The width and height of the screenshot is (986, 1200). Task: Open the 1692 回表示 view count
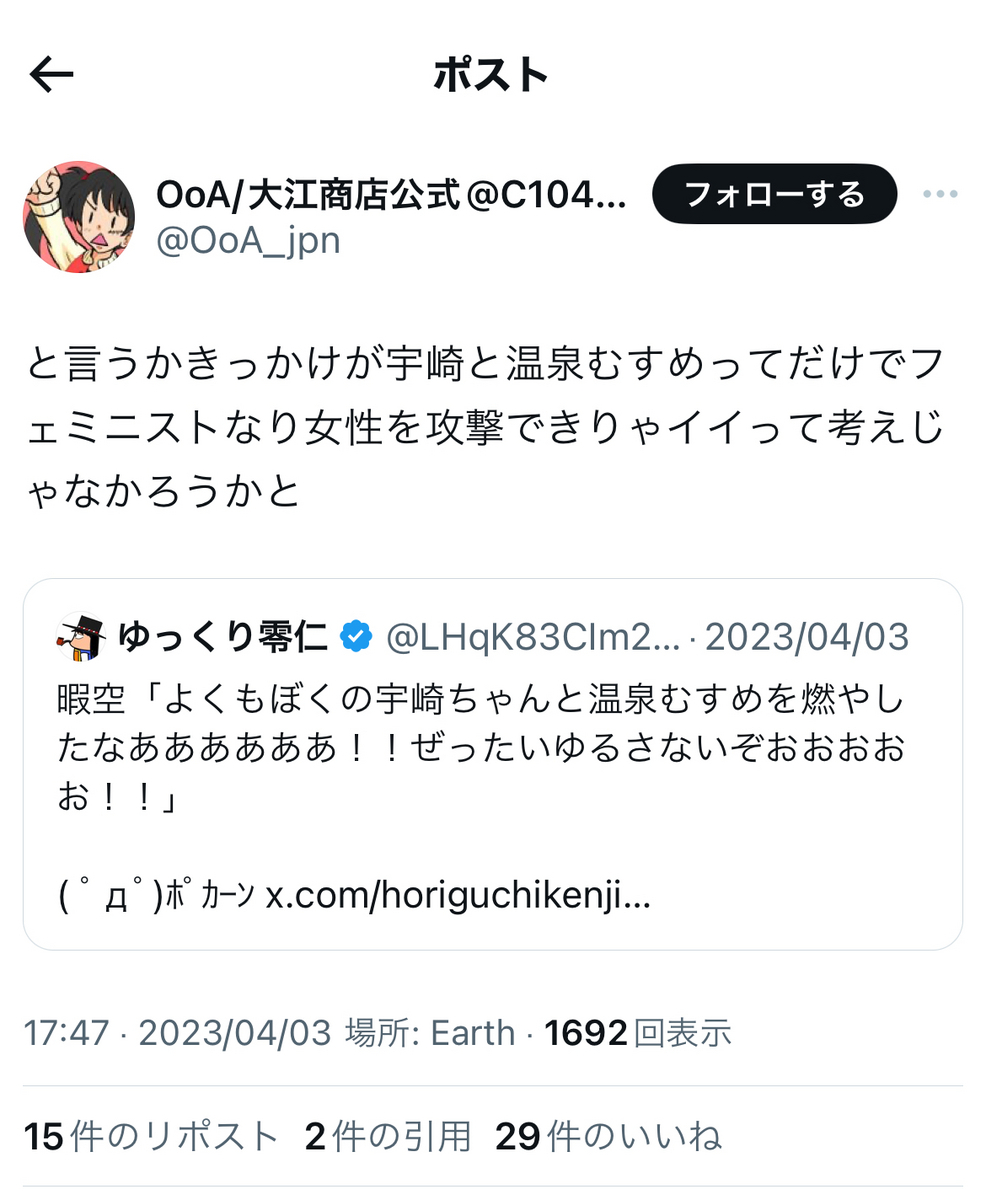(638, 1033)
